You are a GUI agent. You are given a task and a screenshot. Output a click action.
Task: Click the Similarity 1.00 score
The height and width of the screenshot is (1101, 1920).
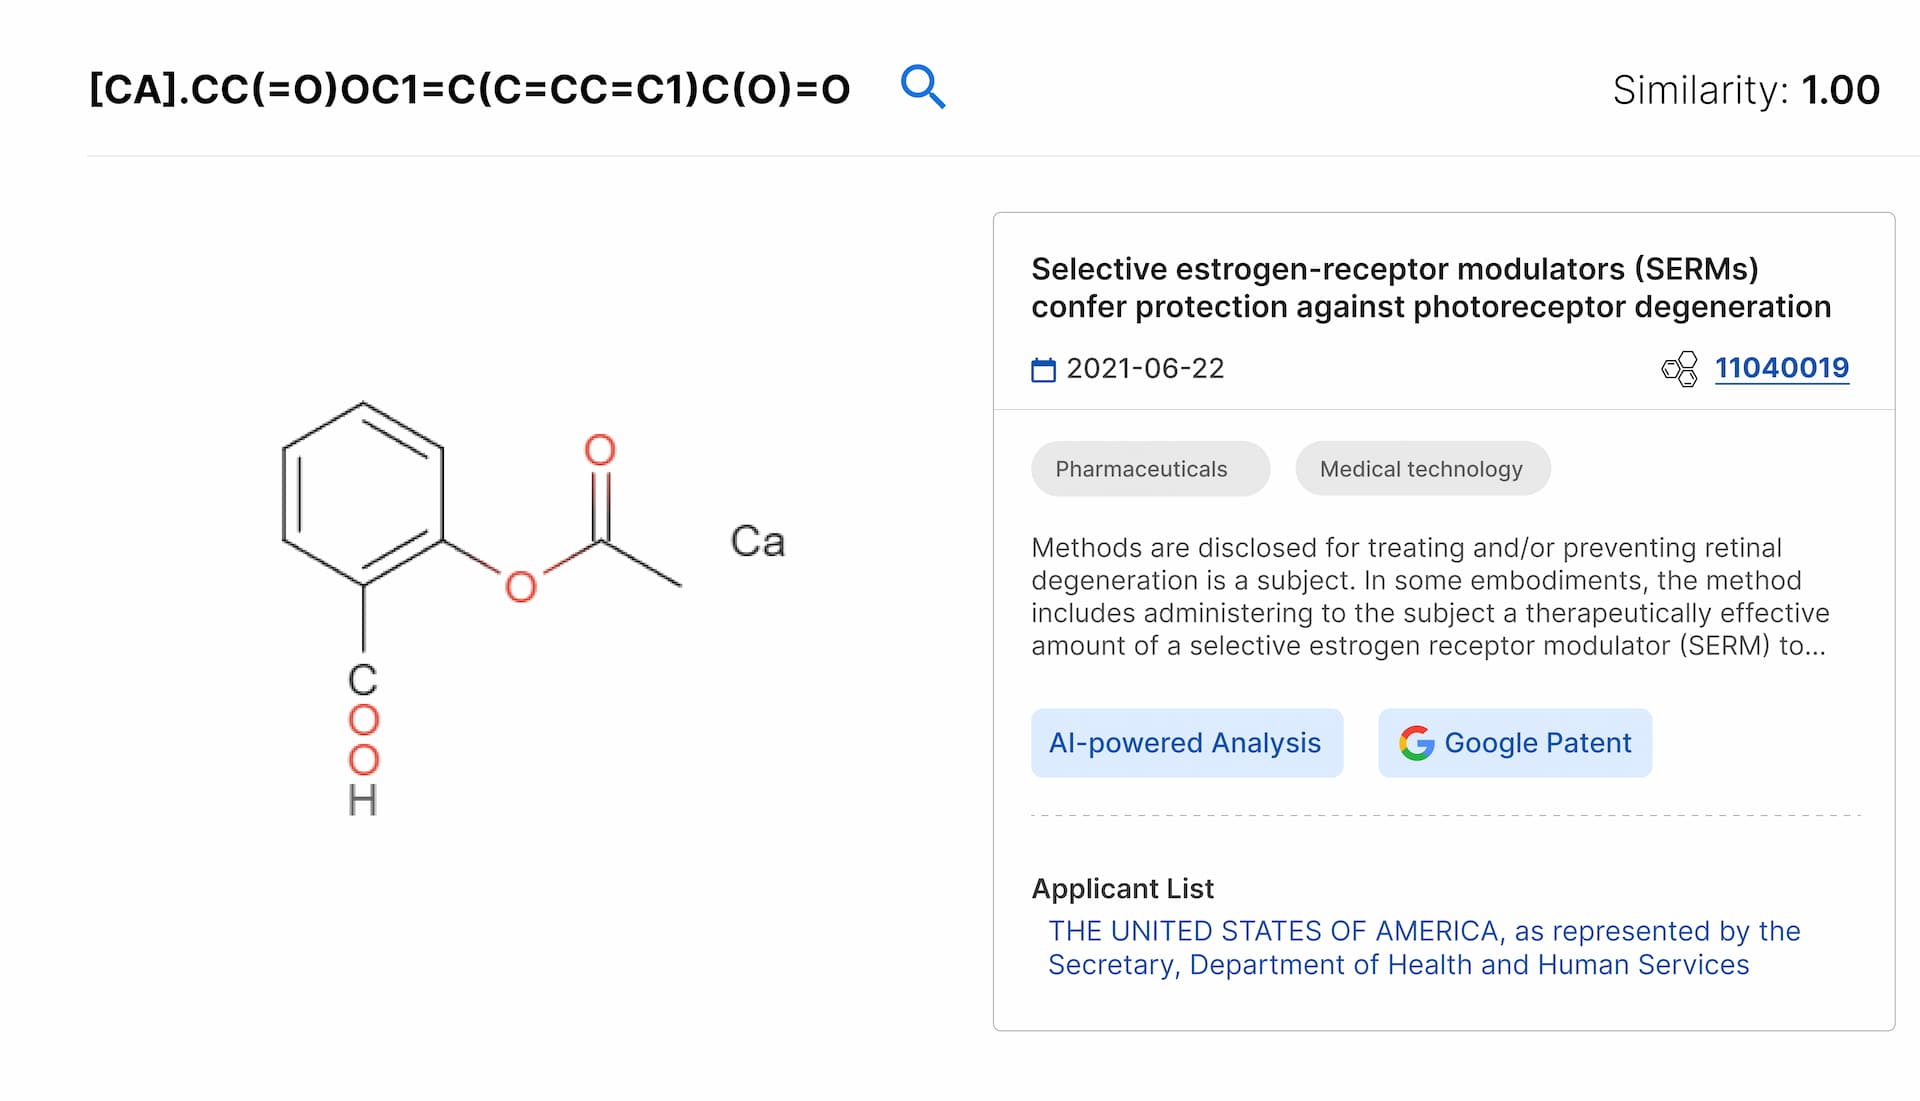point(1745,90)
